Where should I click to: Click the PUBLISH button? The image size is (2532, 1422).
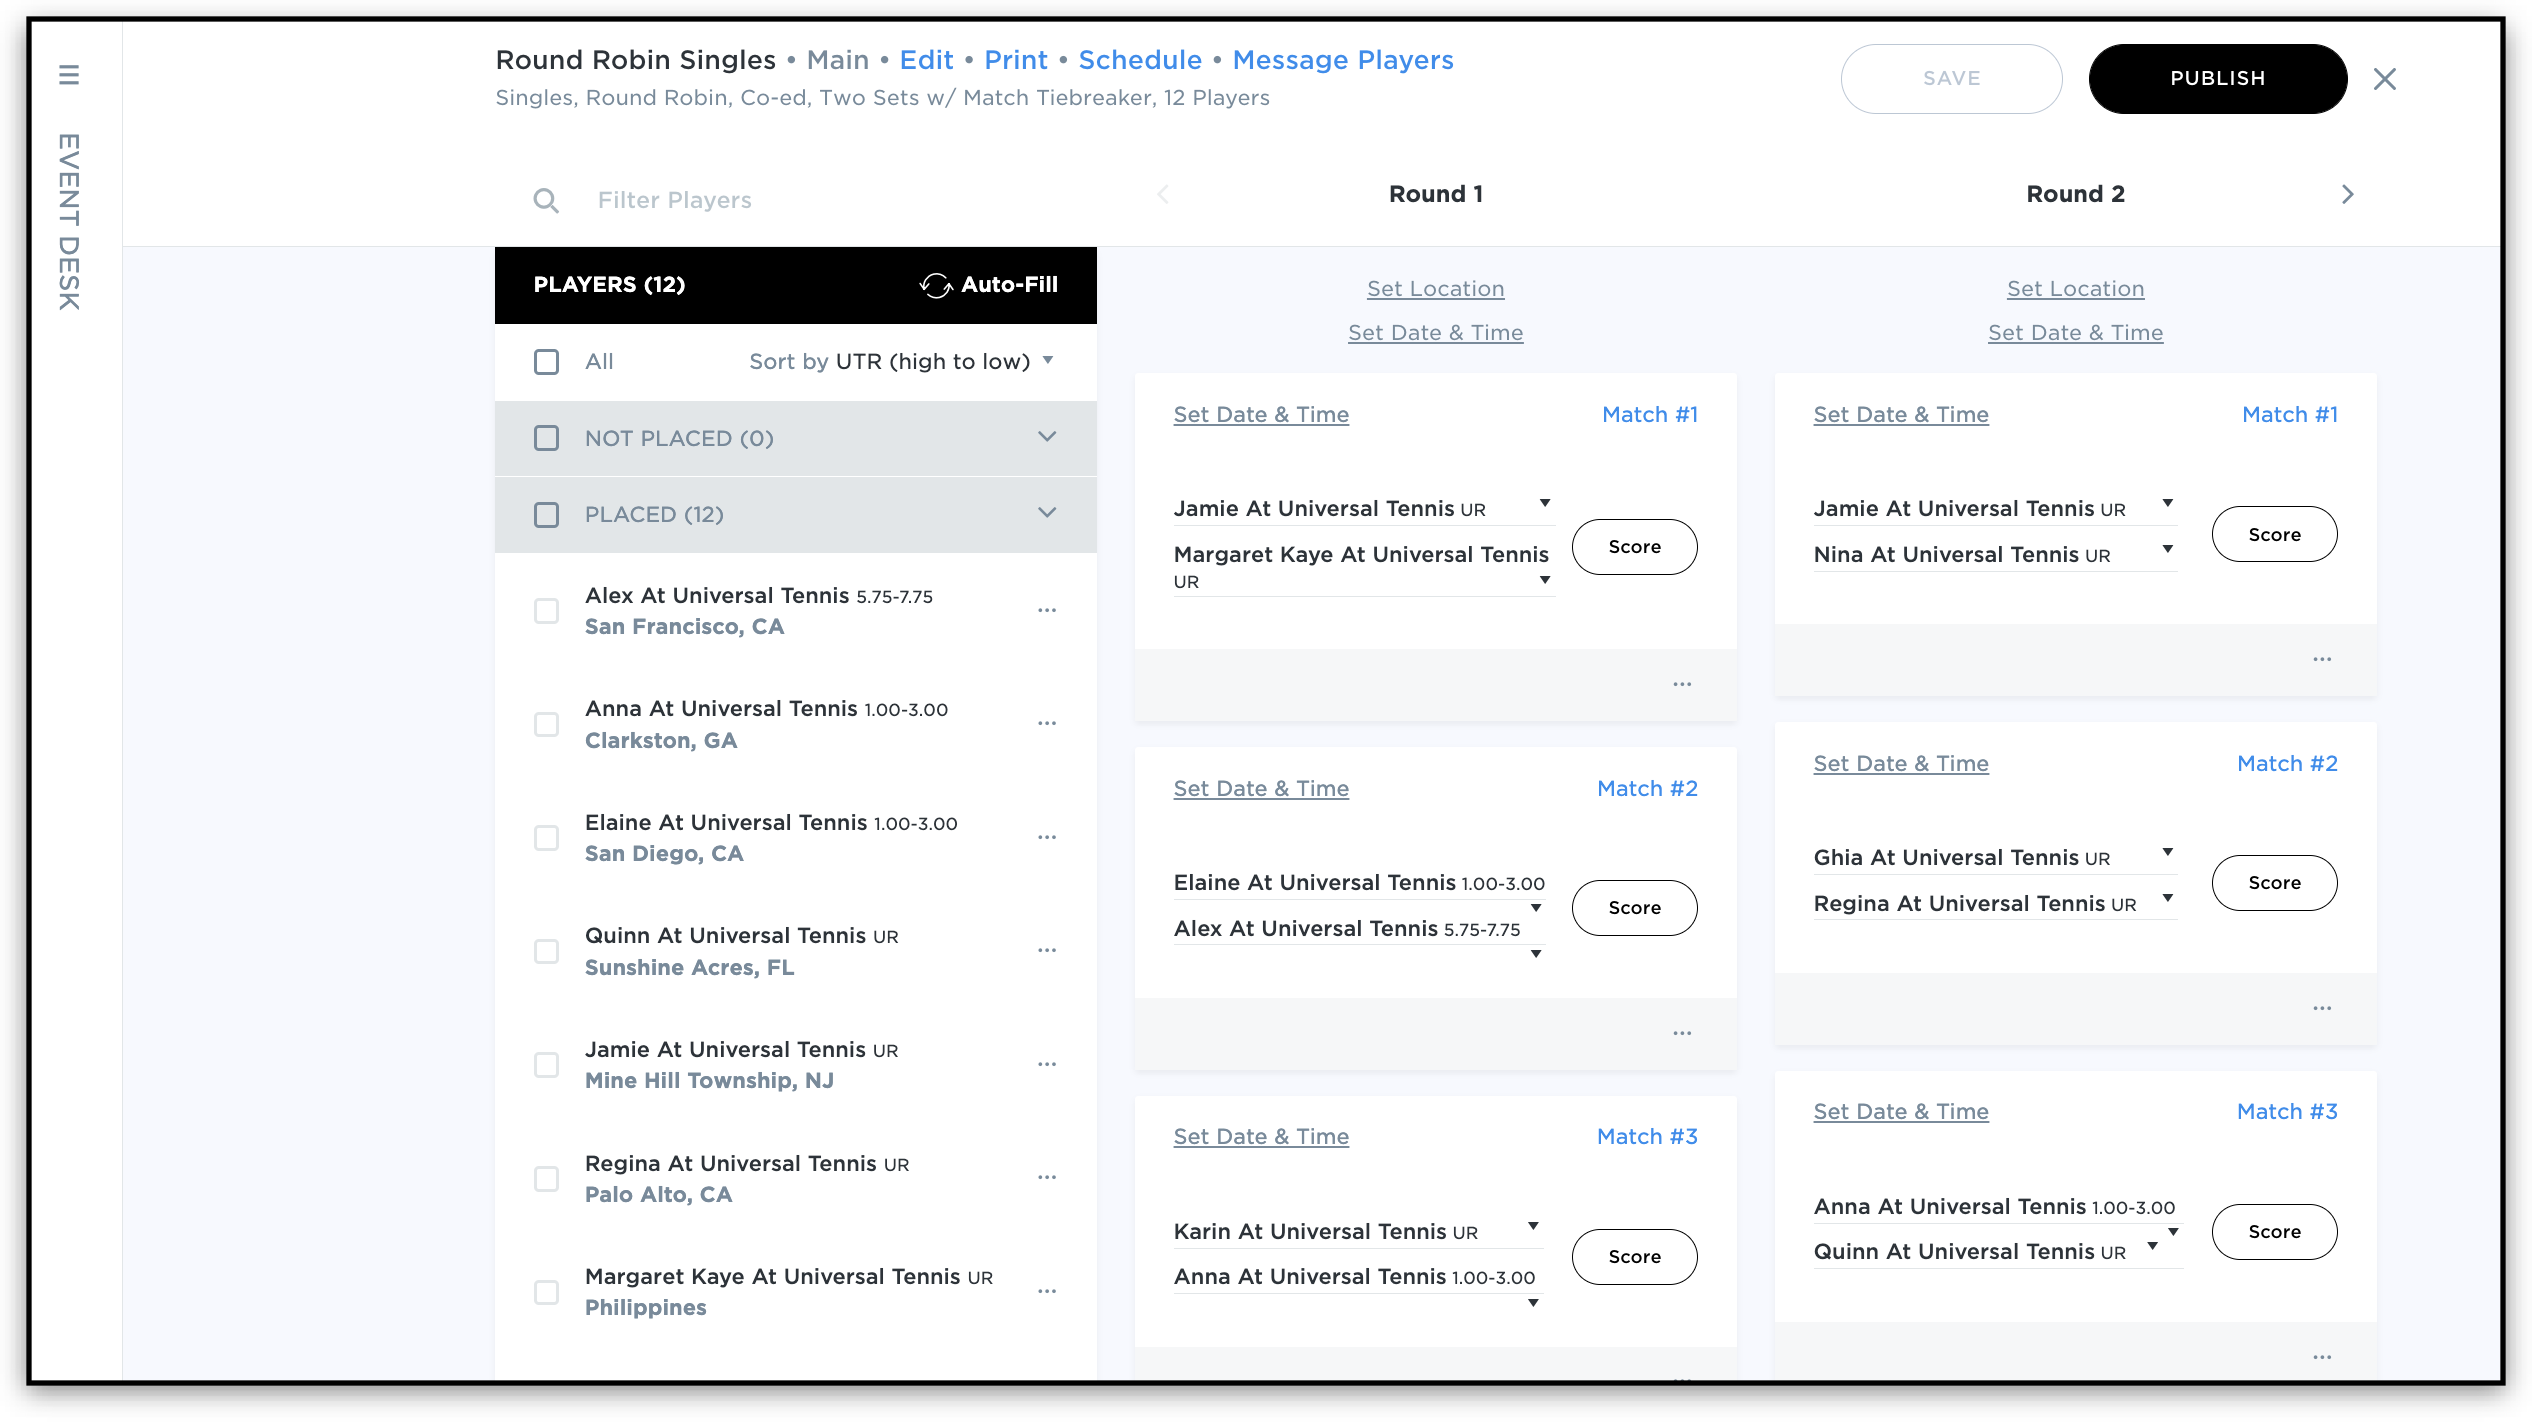(x=2217, y=79)
